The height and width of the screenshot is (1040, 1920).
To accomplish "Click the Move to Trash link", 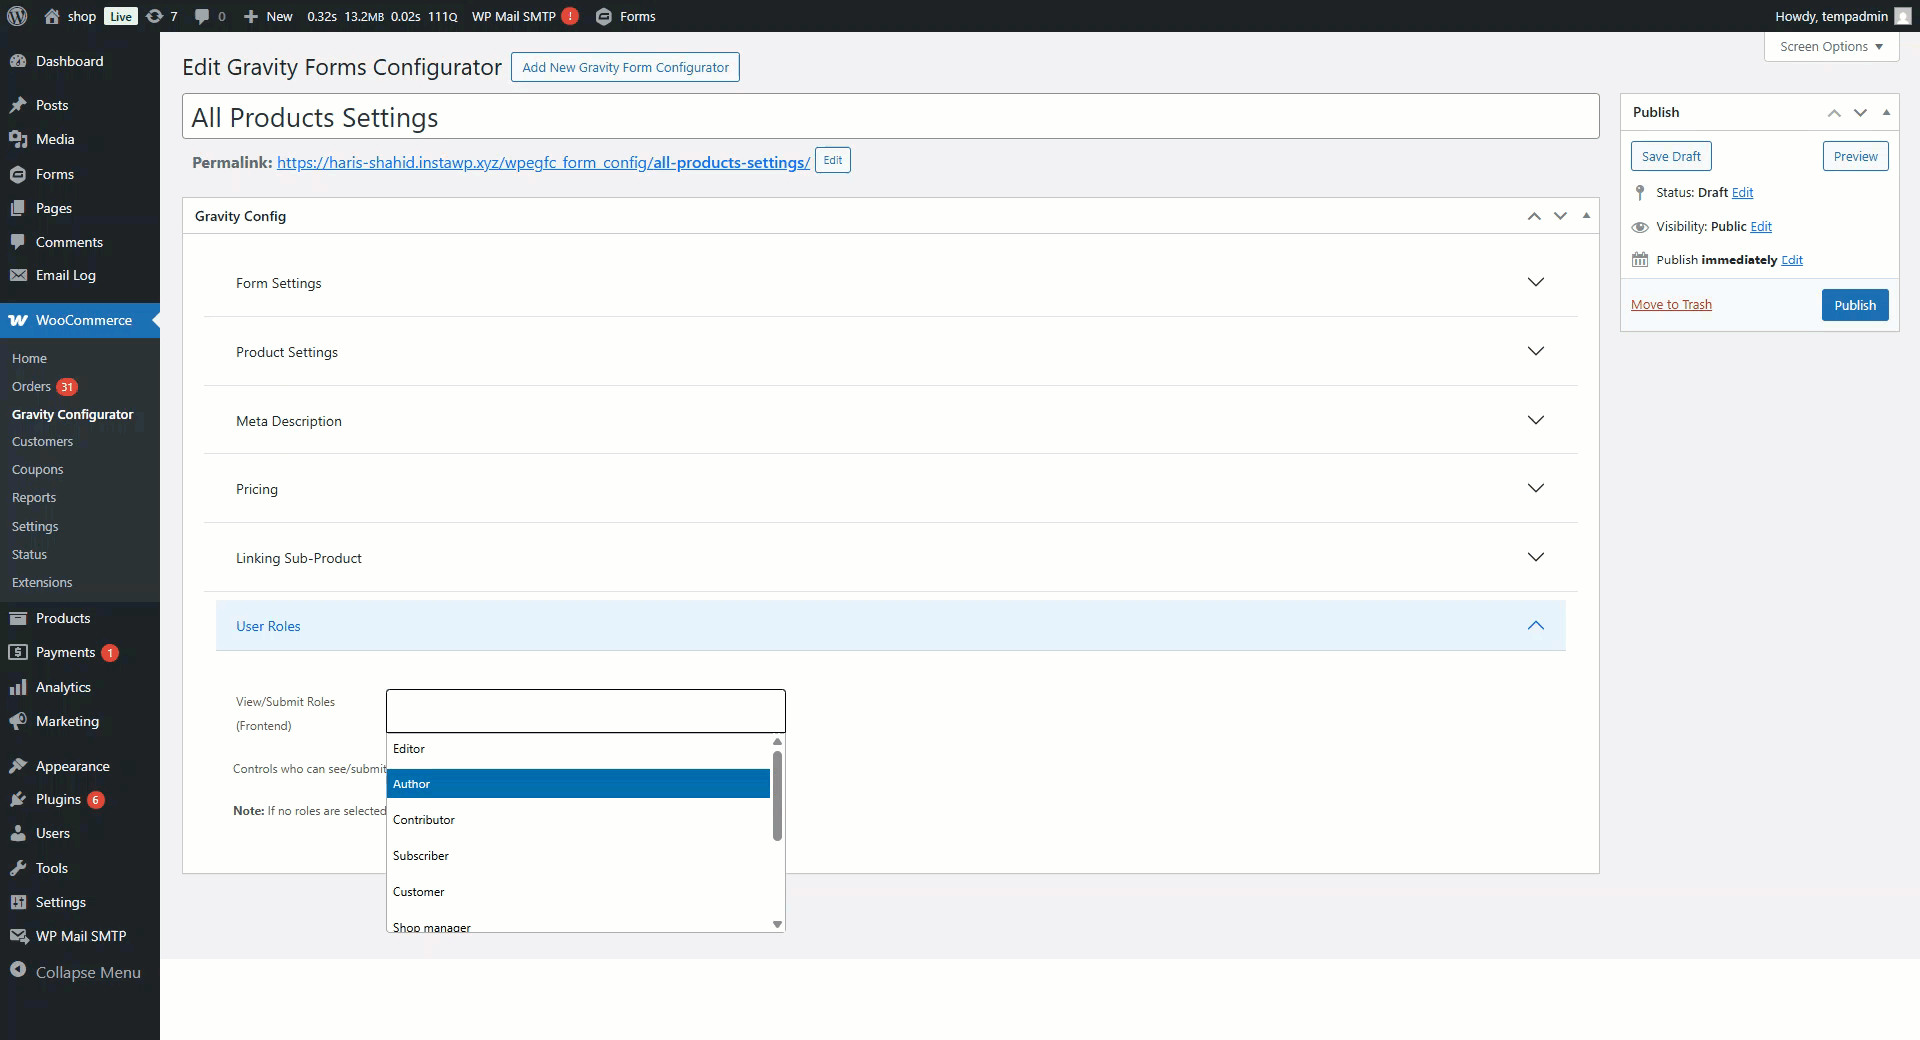I will [1671, 305].
